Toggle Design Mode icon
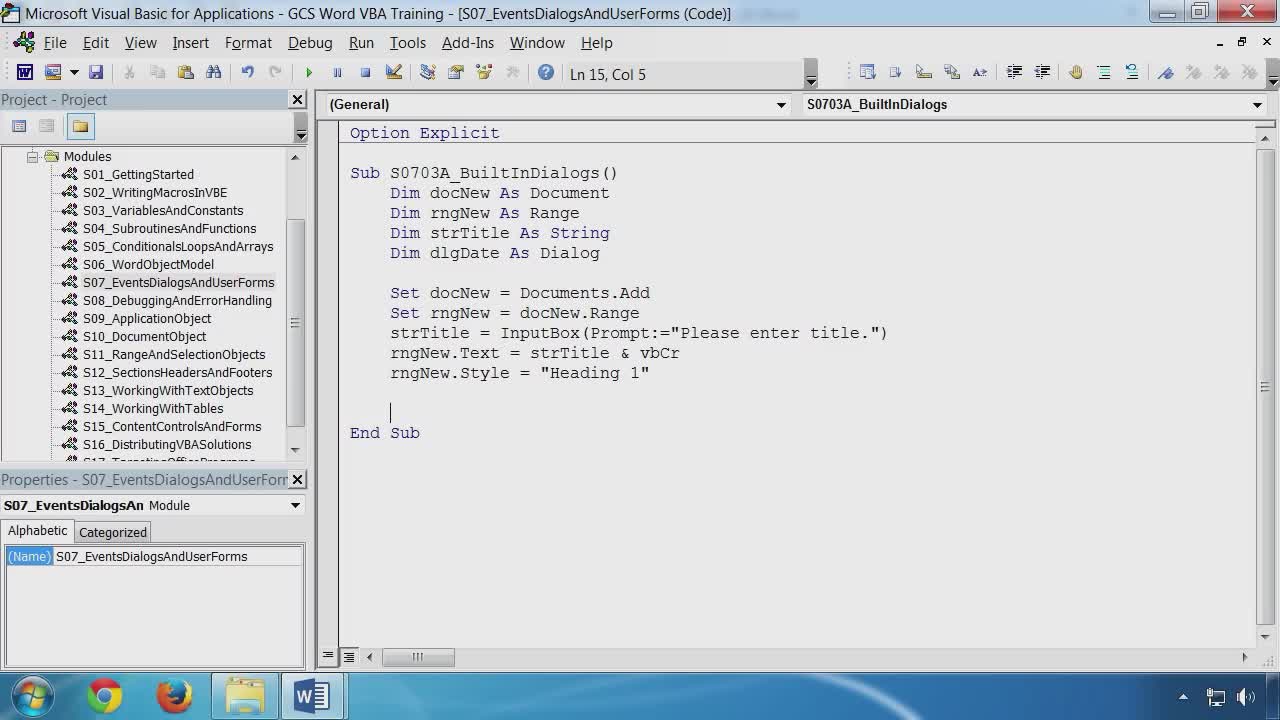The height and width of the screenshot is (720, 1280). point(393,72)
